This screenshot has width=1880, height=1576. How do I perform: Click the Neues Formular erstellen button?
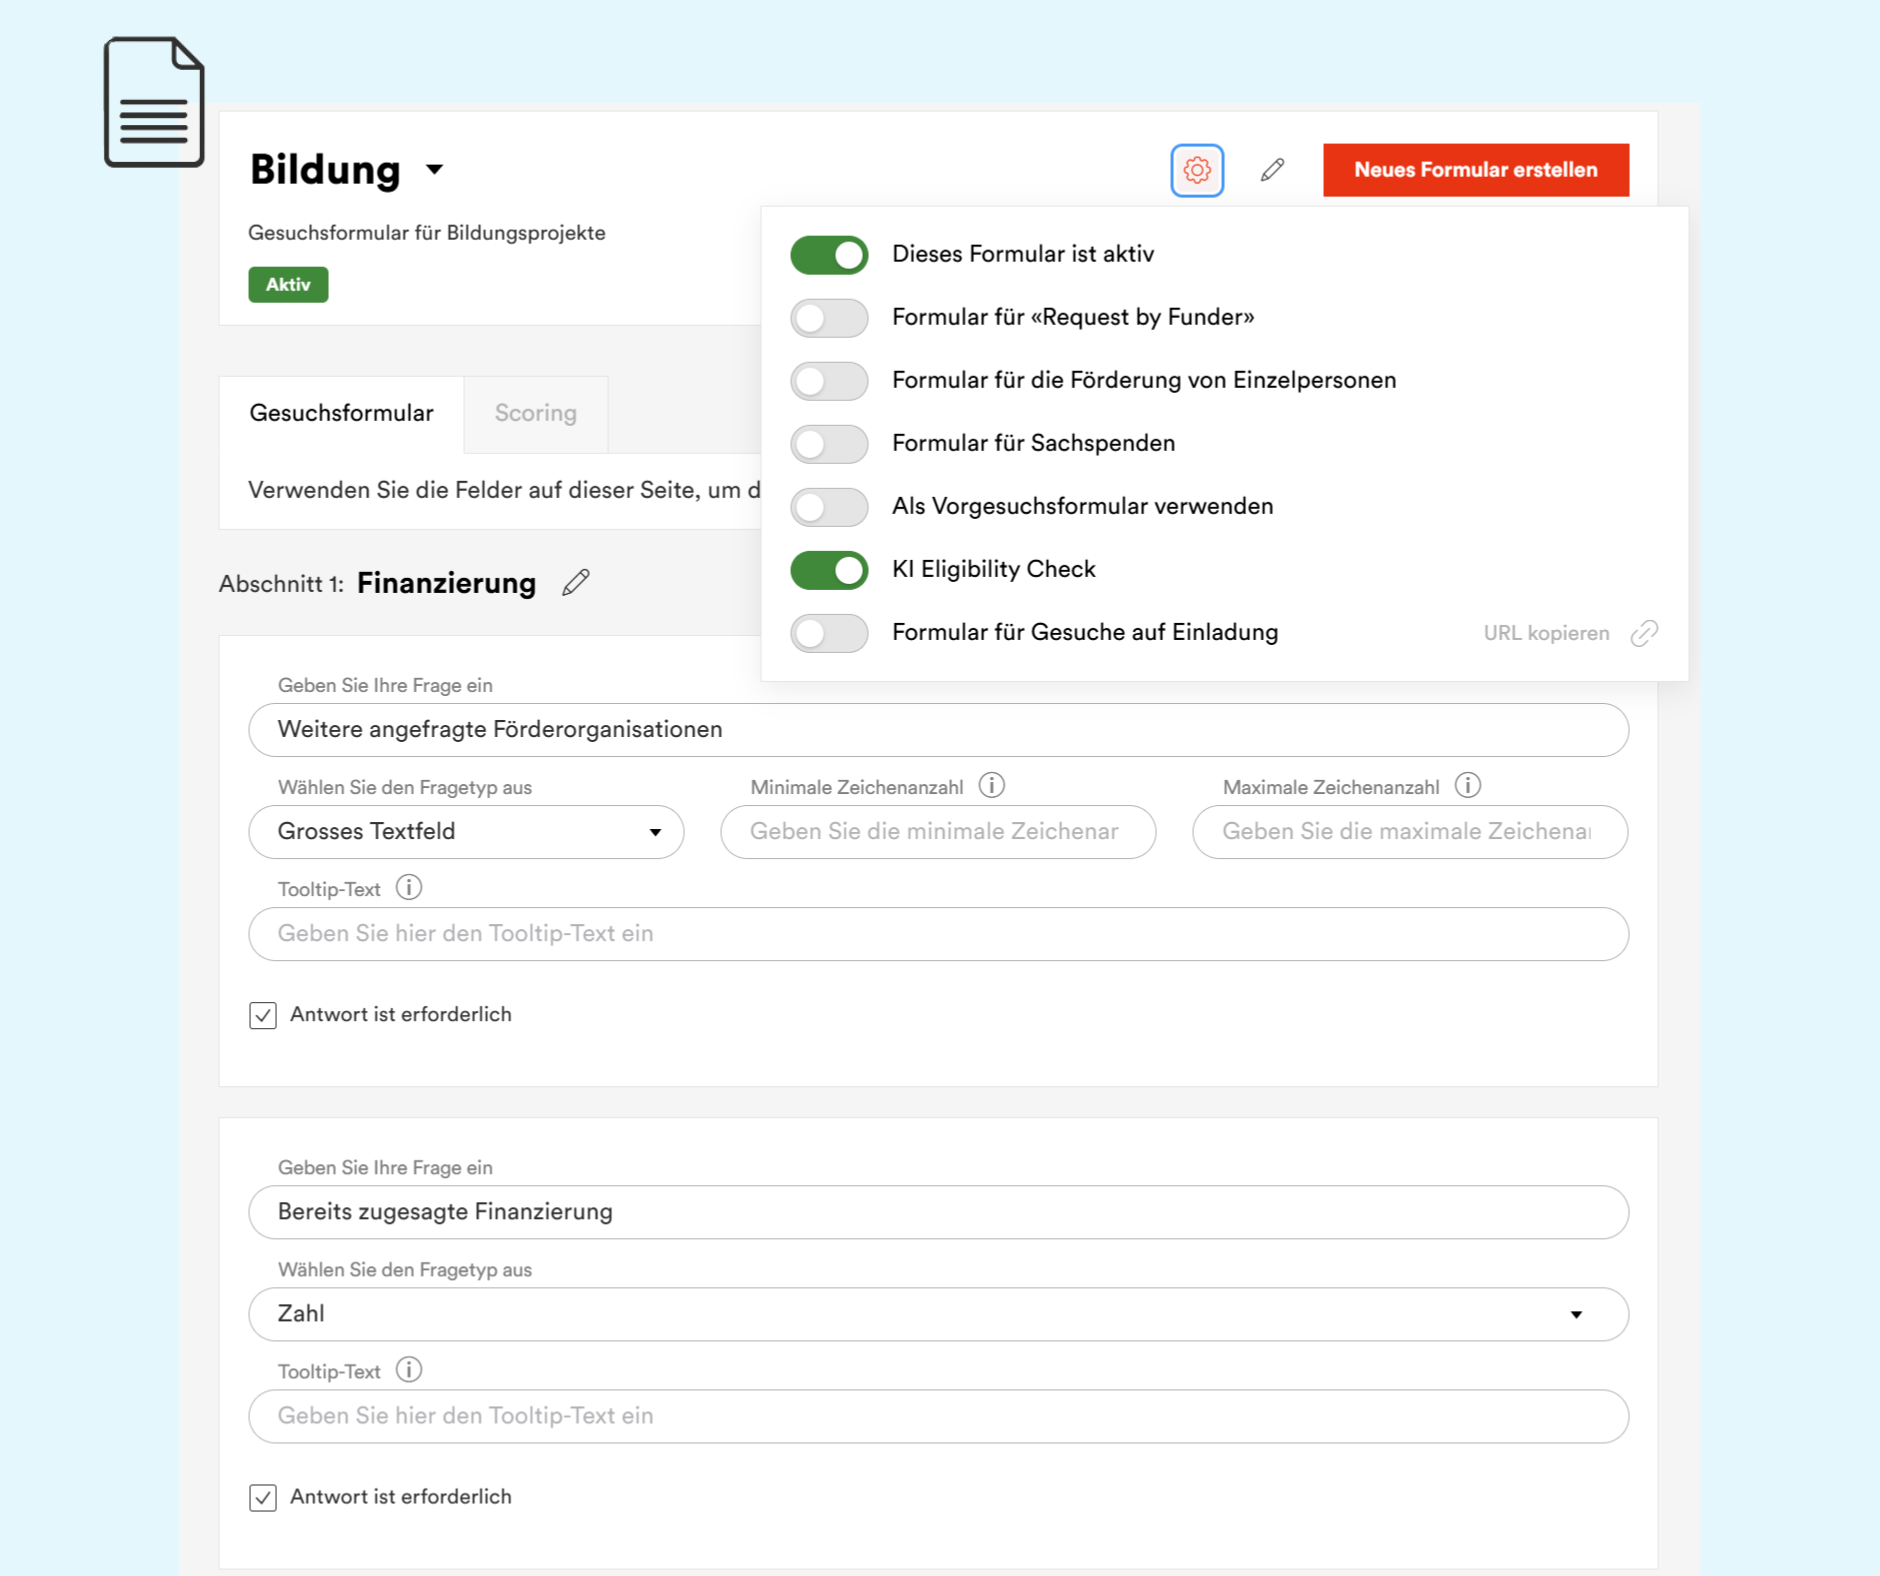pyautogui.click(x=1475, y=170)
